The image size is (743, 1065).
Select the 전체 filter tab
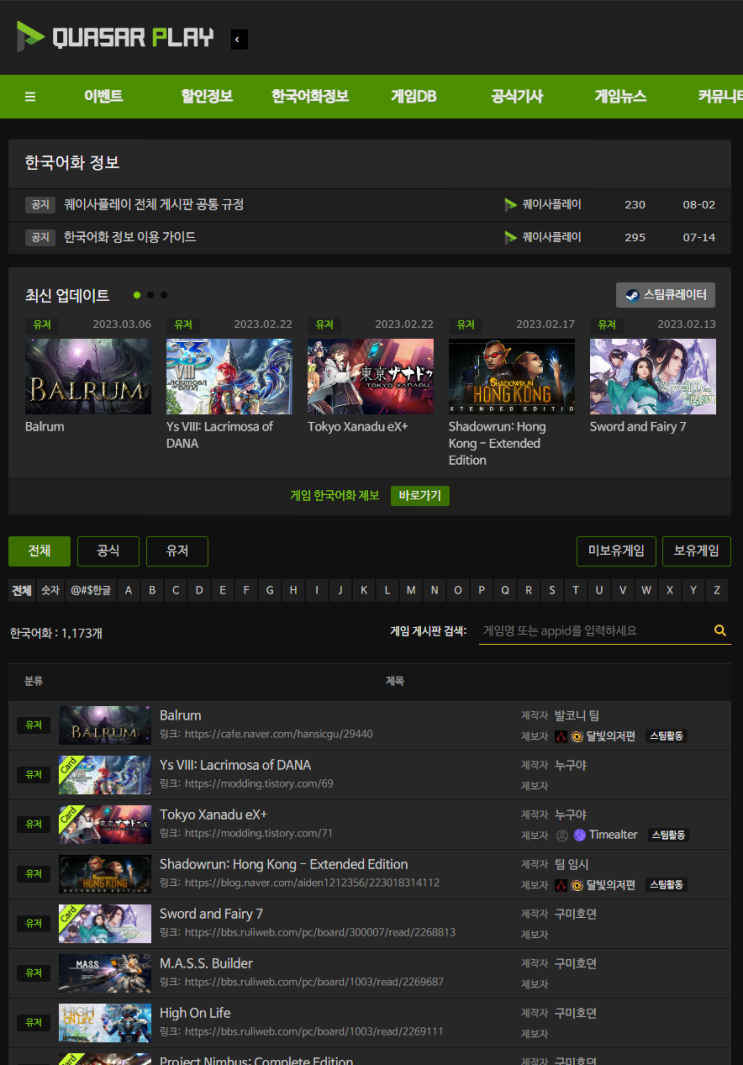click(39, 551)
